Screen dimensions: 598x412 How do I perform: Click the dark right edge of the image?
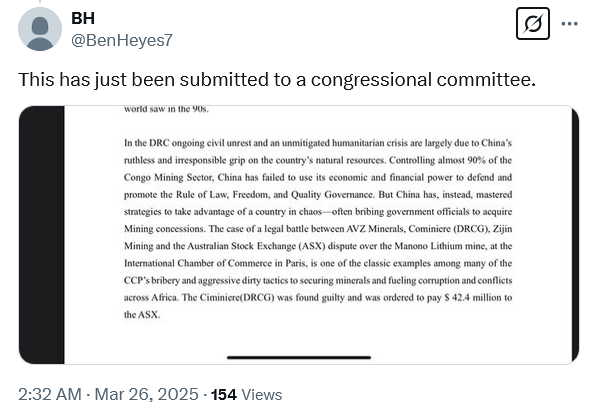575,235
